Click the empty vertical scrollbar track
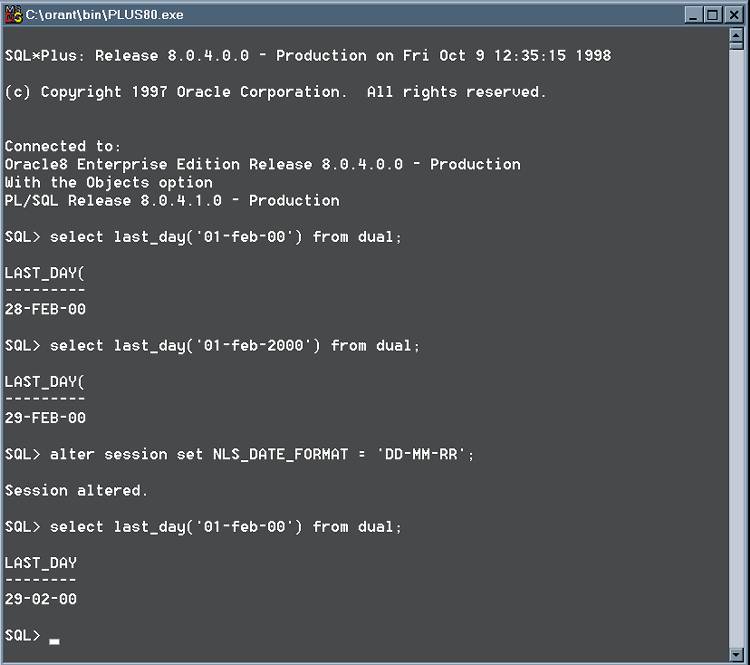The height and width of the screenshot is (665, 750). 736,348
